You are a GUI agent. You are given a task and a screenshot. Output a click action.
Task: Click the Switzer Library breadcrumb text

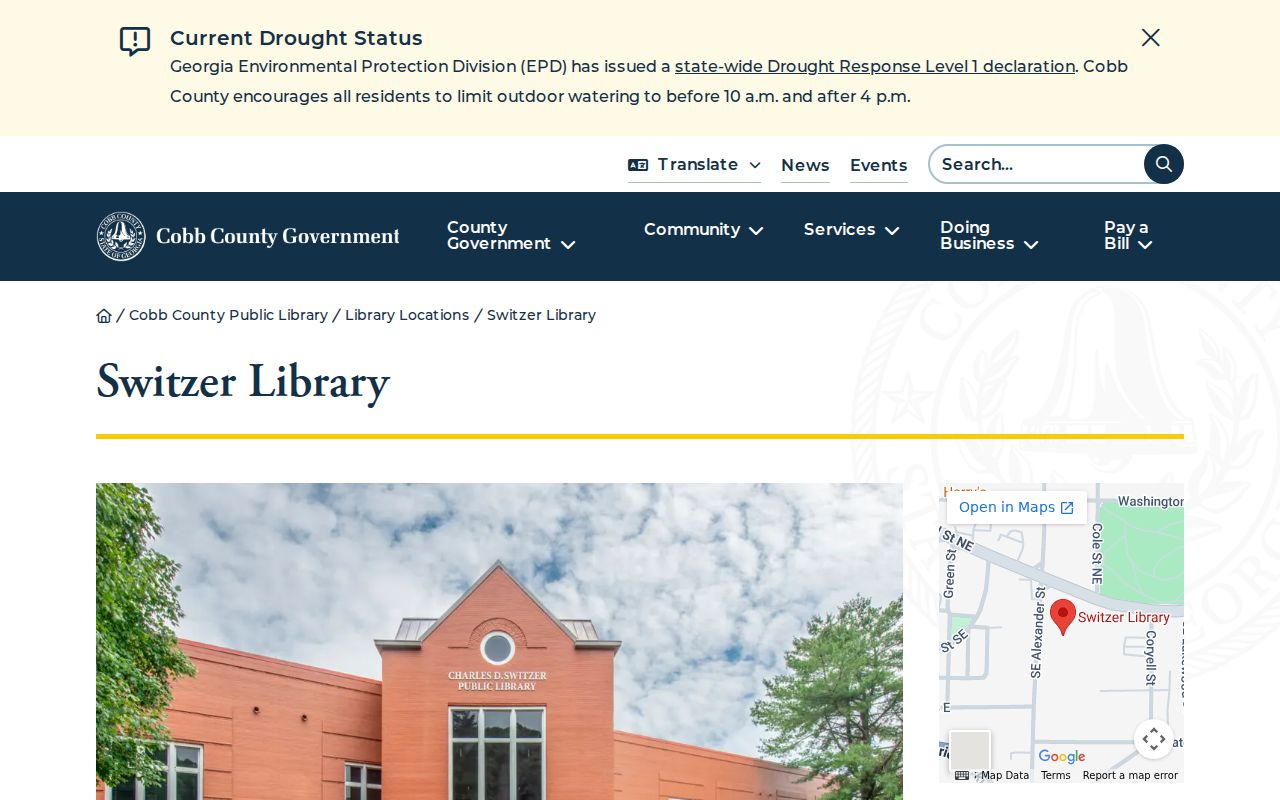pos(541,315)
